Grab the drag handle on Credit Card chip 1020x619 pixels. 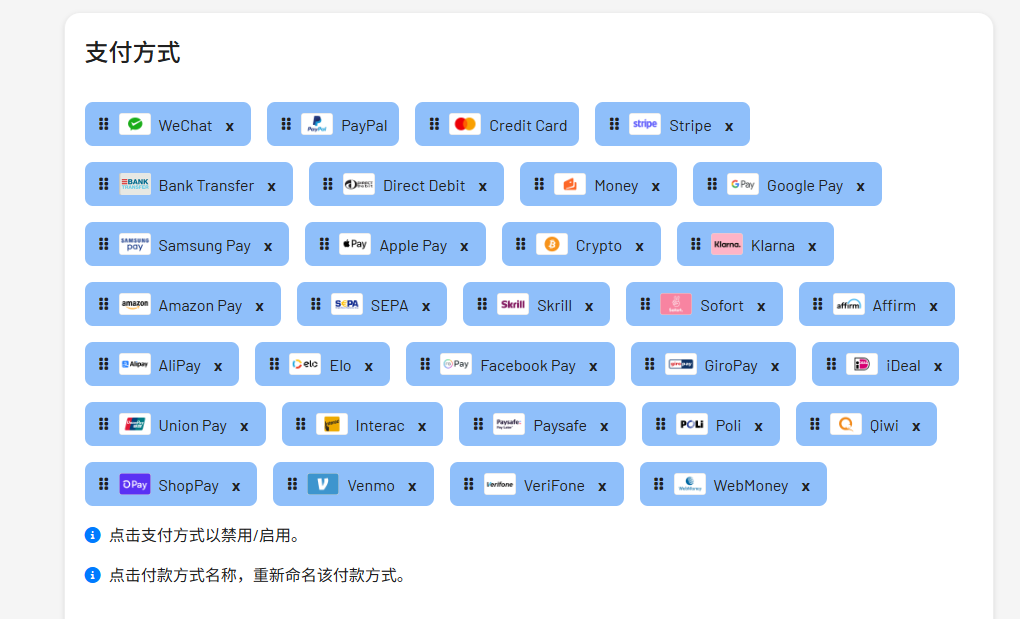434,124
